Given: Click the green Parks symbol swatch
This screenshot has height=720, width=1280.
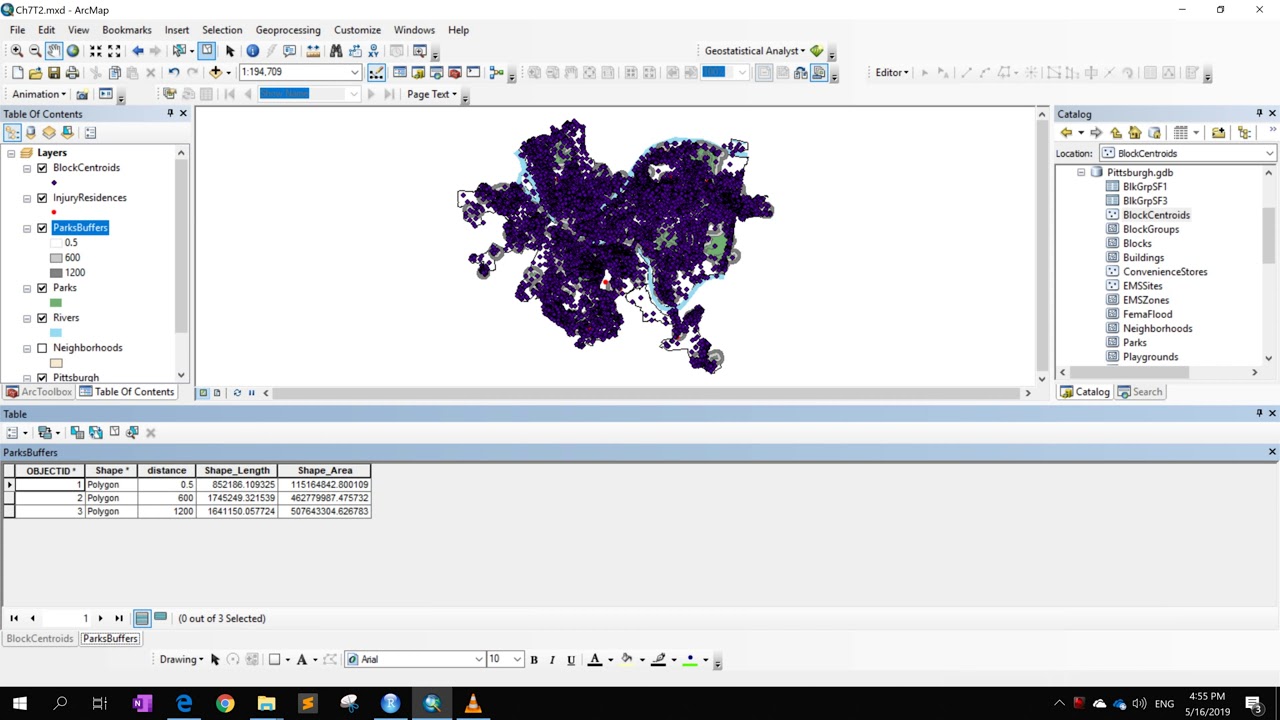Looking at the screenshot, I should click(x=56, y=303).
